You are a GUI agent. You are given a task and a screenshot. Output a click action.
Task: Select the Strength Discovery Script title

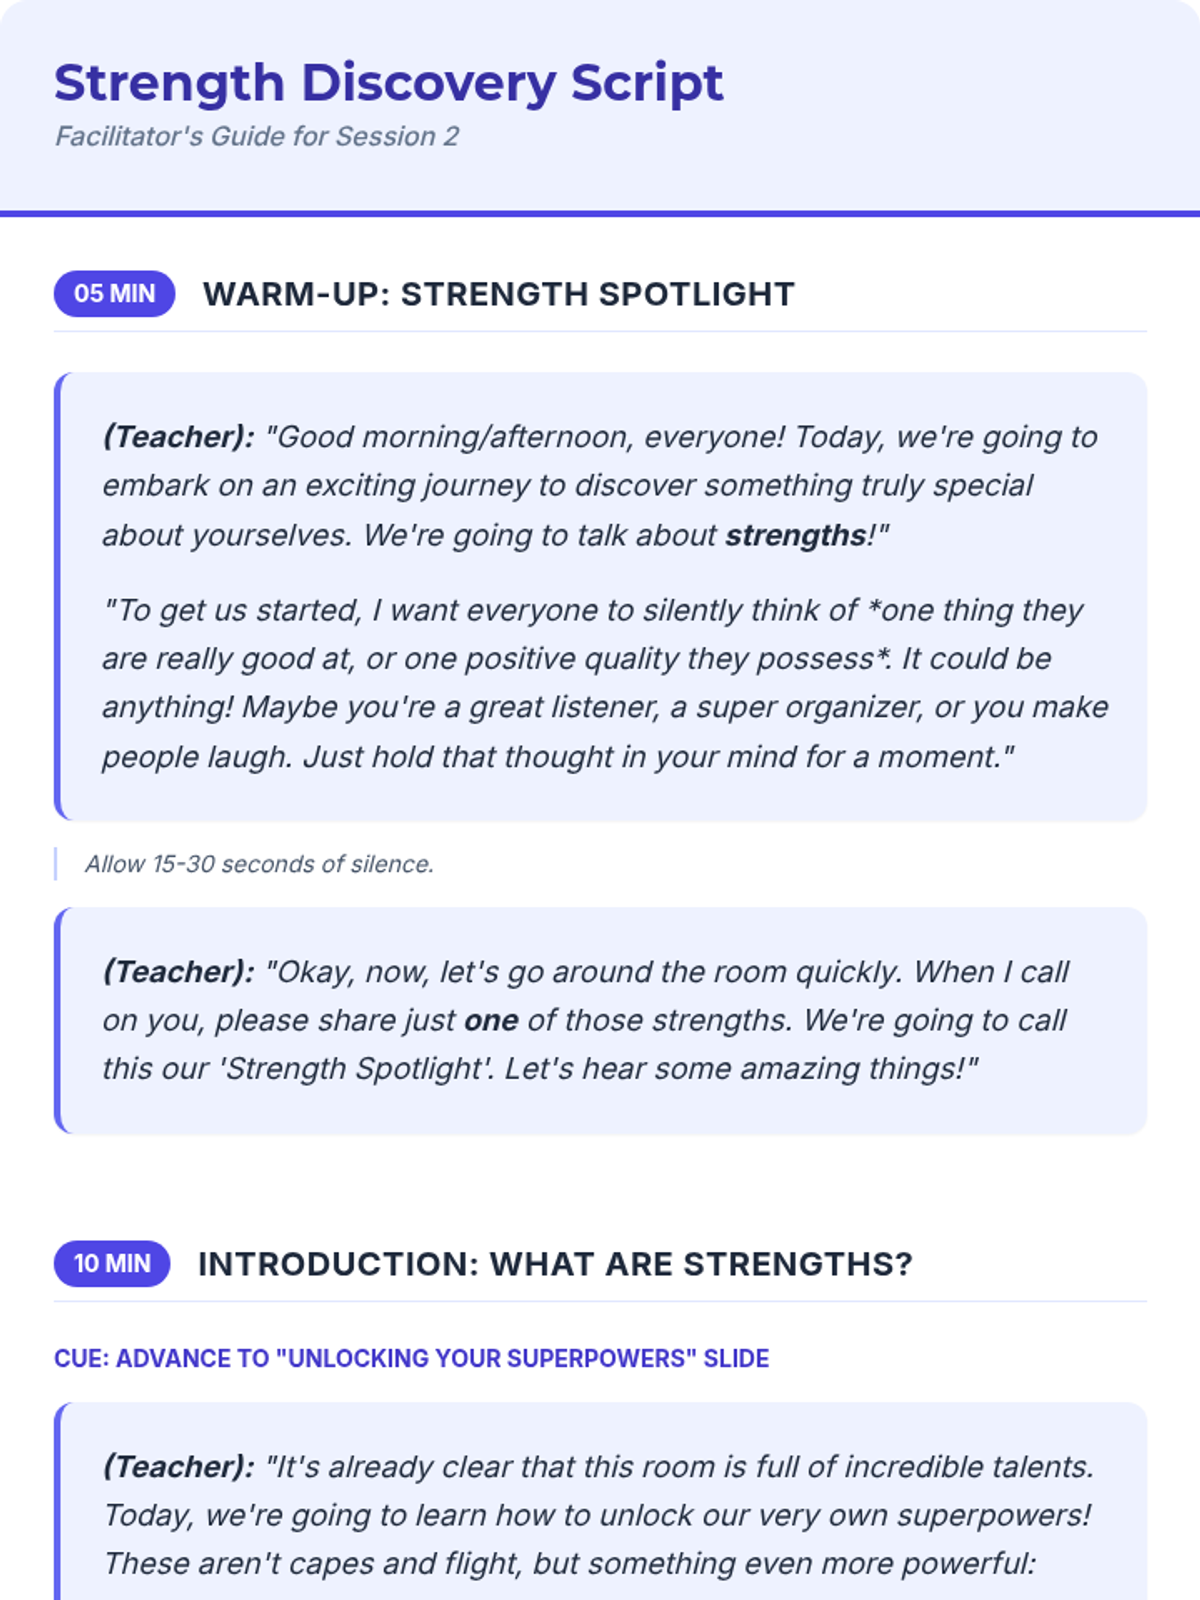388,83
